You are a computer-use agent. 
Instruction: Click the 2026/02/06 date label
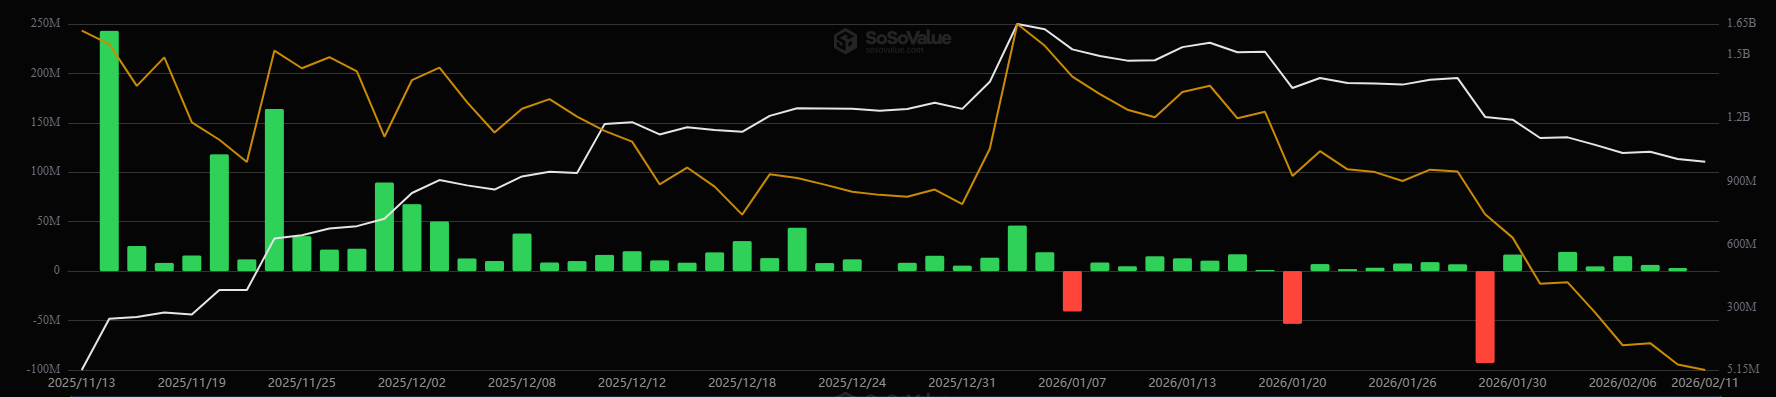[1622, 383]
